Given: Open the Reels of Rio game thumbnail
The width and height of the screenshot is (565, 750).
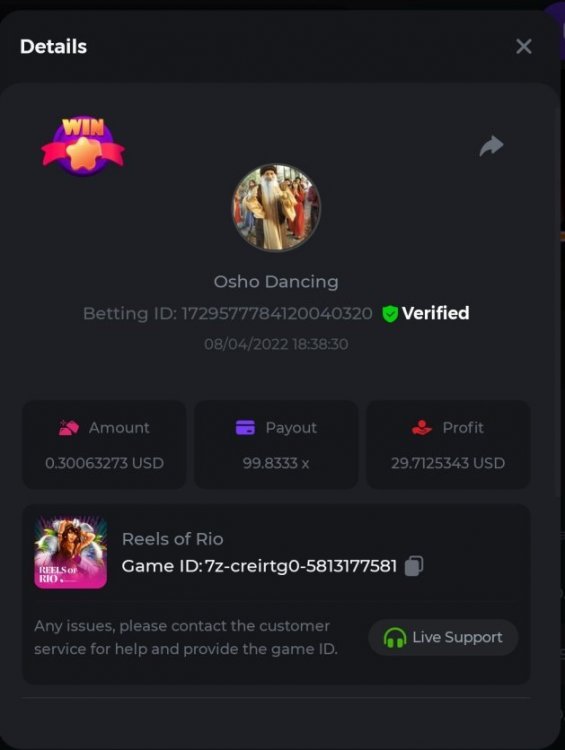Looking at the screenshot, I should tap(71, 552).
